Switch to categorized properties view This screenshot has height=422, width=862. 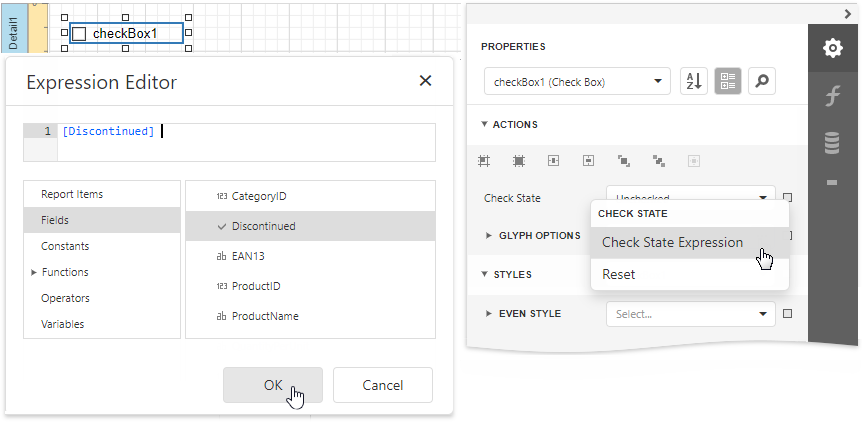(728, 82)
